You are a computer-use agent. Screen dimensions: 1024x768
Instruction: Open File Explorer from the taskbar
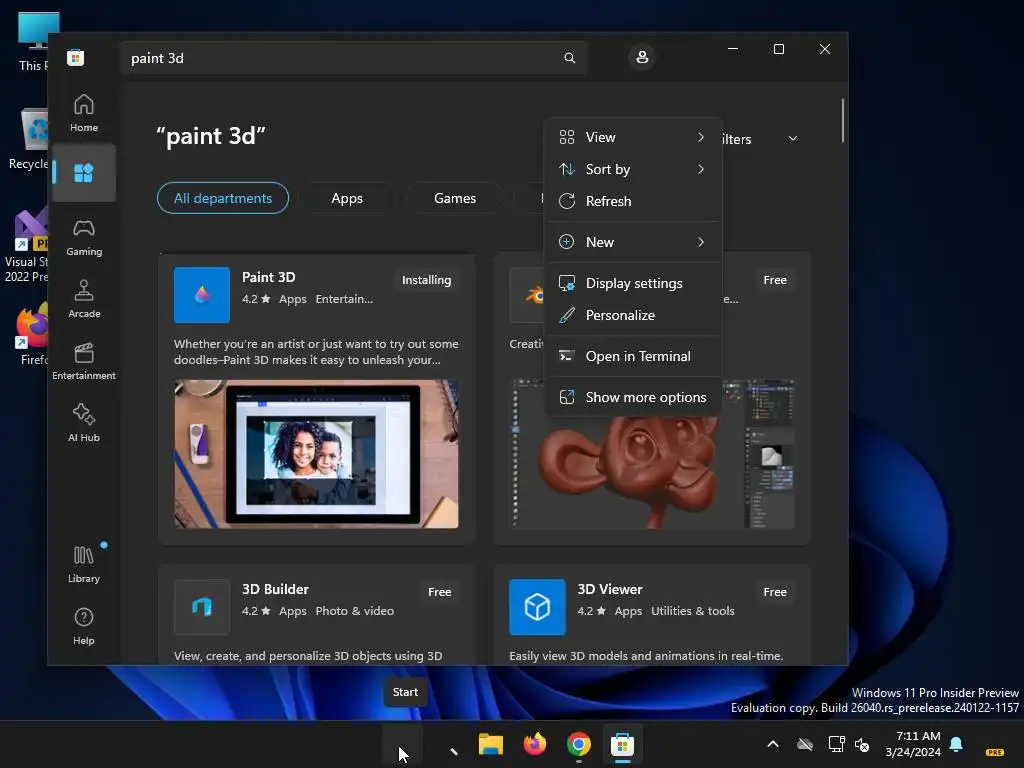tap(490, 744)
